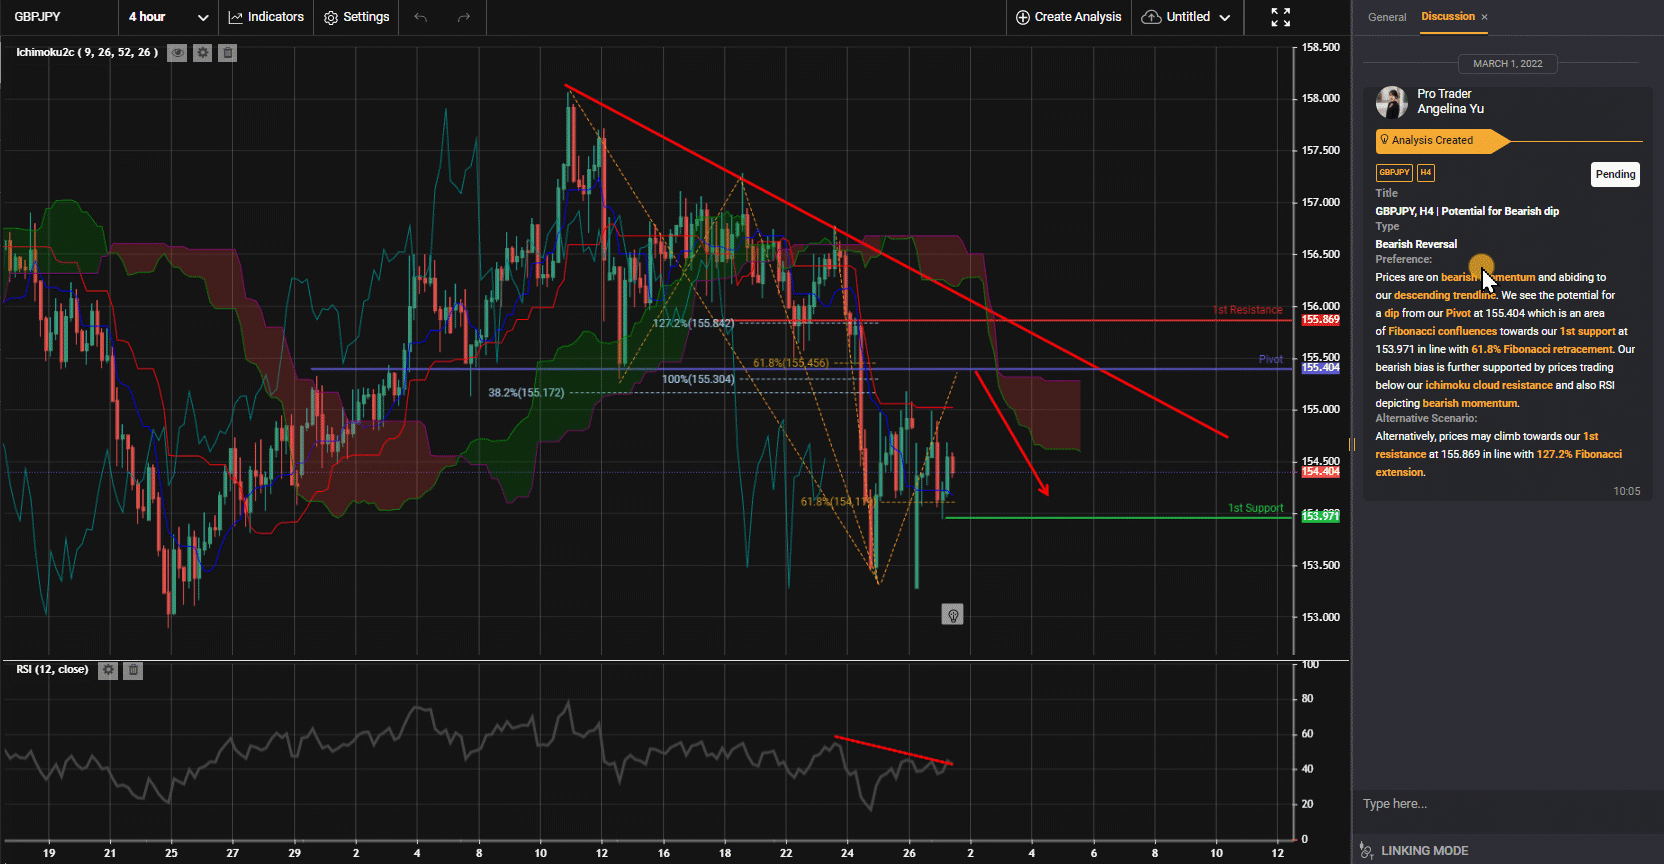Select the Discussion tab
This screenshot has width=1664, height=864.
pos(1448,17)
